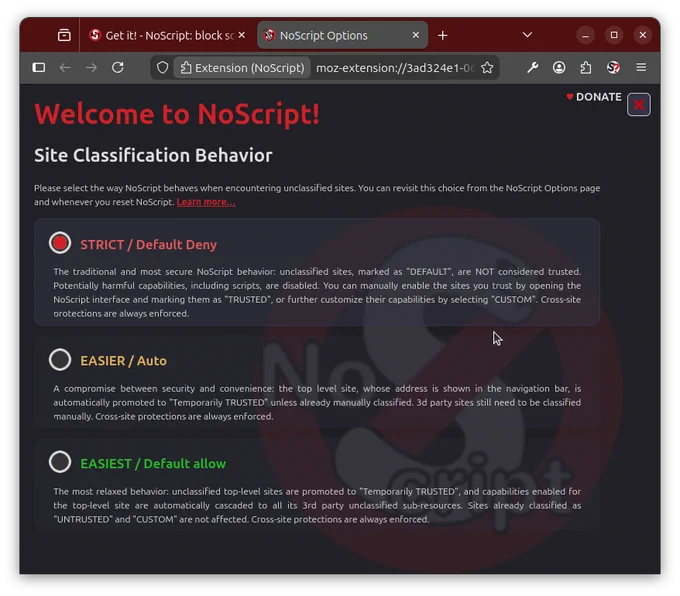Viewport: 680px width, 596px height.
Task: Open the wrench tools icon
Action: coord(533,68)
